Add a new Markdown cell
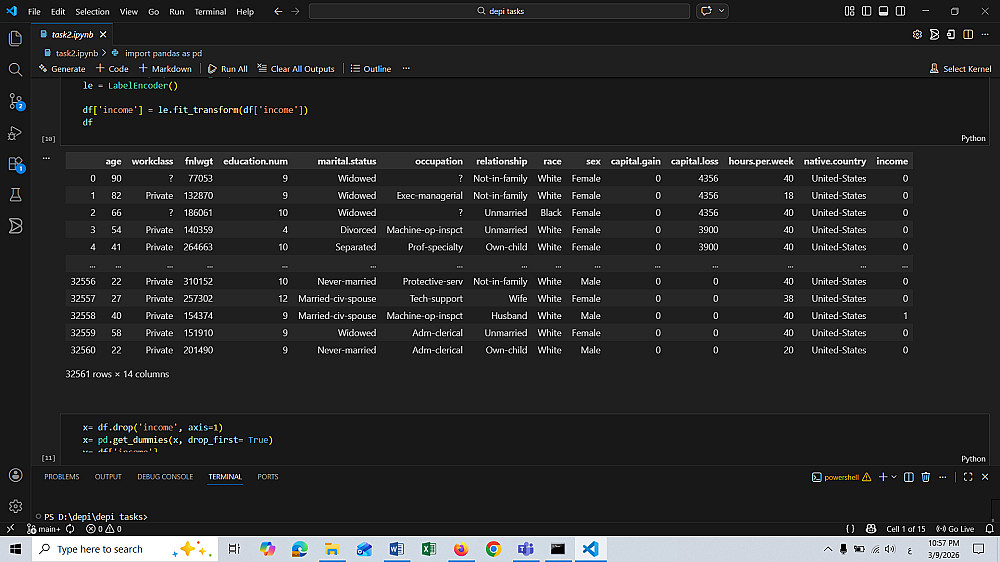This screenshot has height=562, width=1000. pos(165,69)
